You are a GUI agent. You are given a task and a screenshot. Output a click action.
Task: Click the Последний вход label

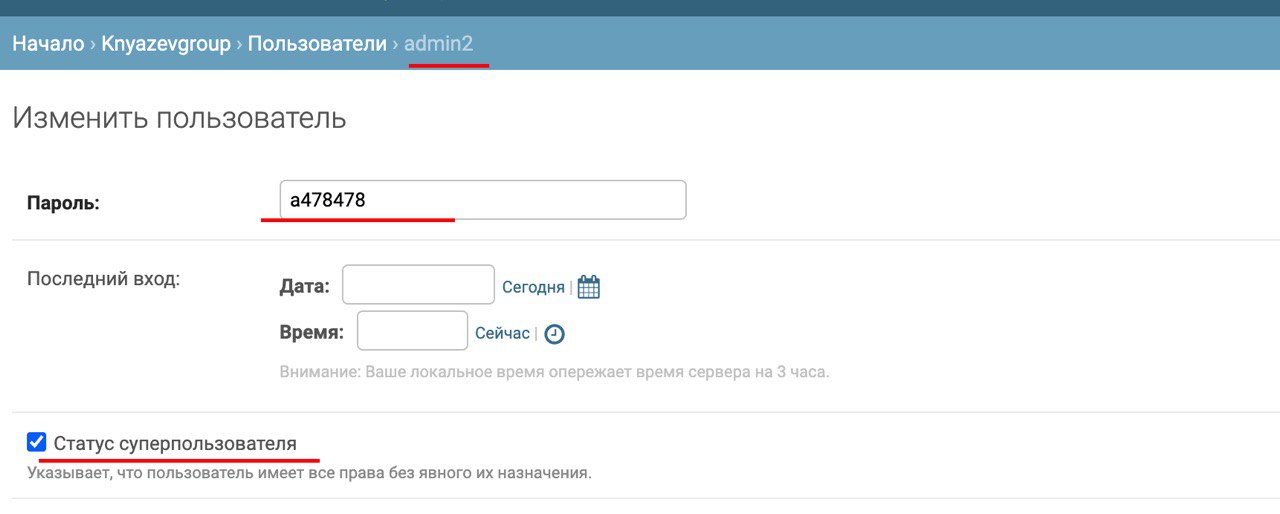tap(104, 278)
